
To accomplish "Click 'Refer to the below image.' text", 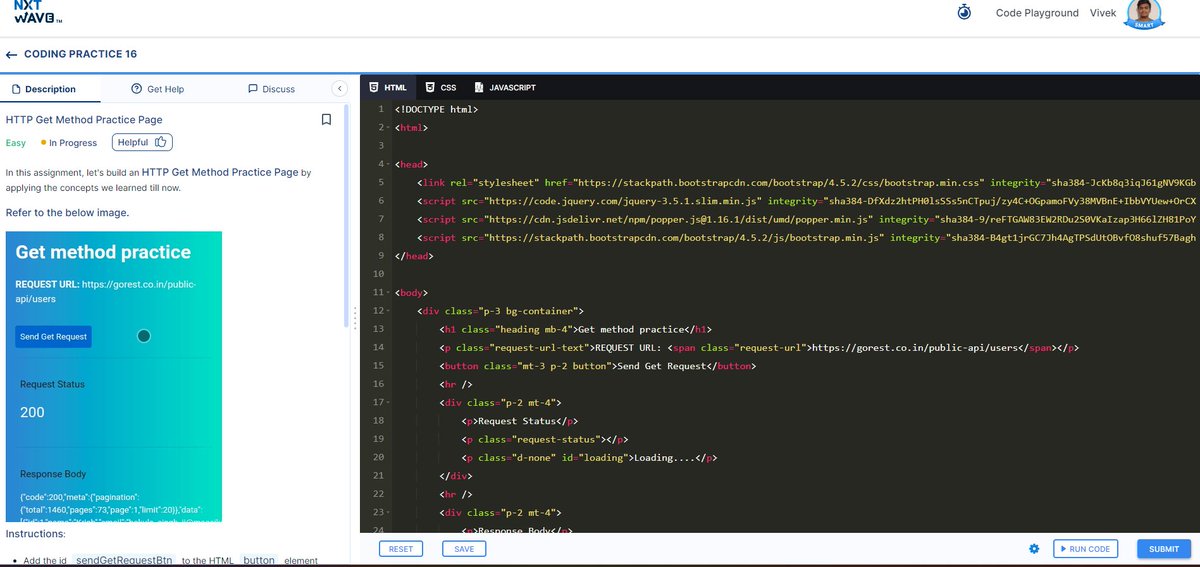I will [67, 213].
